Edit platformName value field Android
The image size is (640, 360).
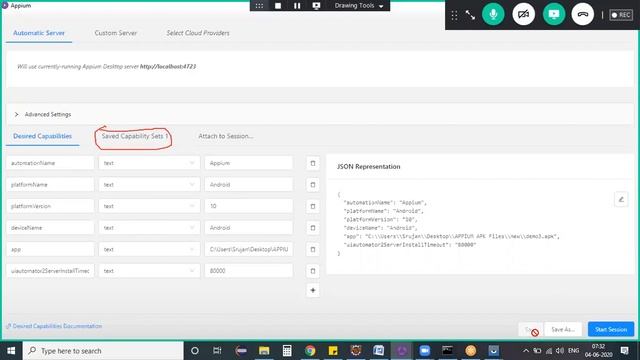[x=249, y=184]
